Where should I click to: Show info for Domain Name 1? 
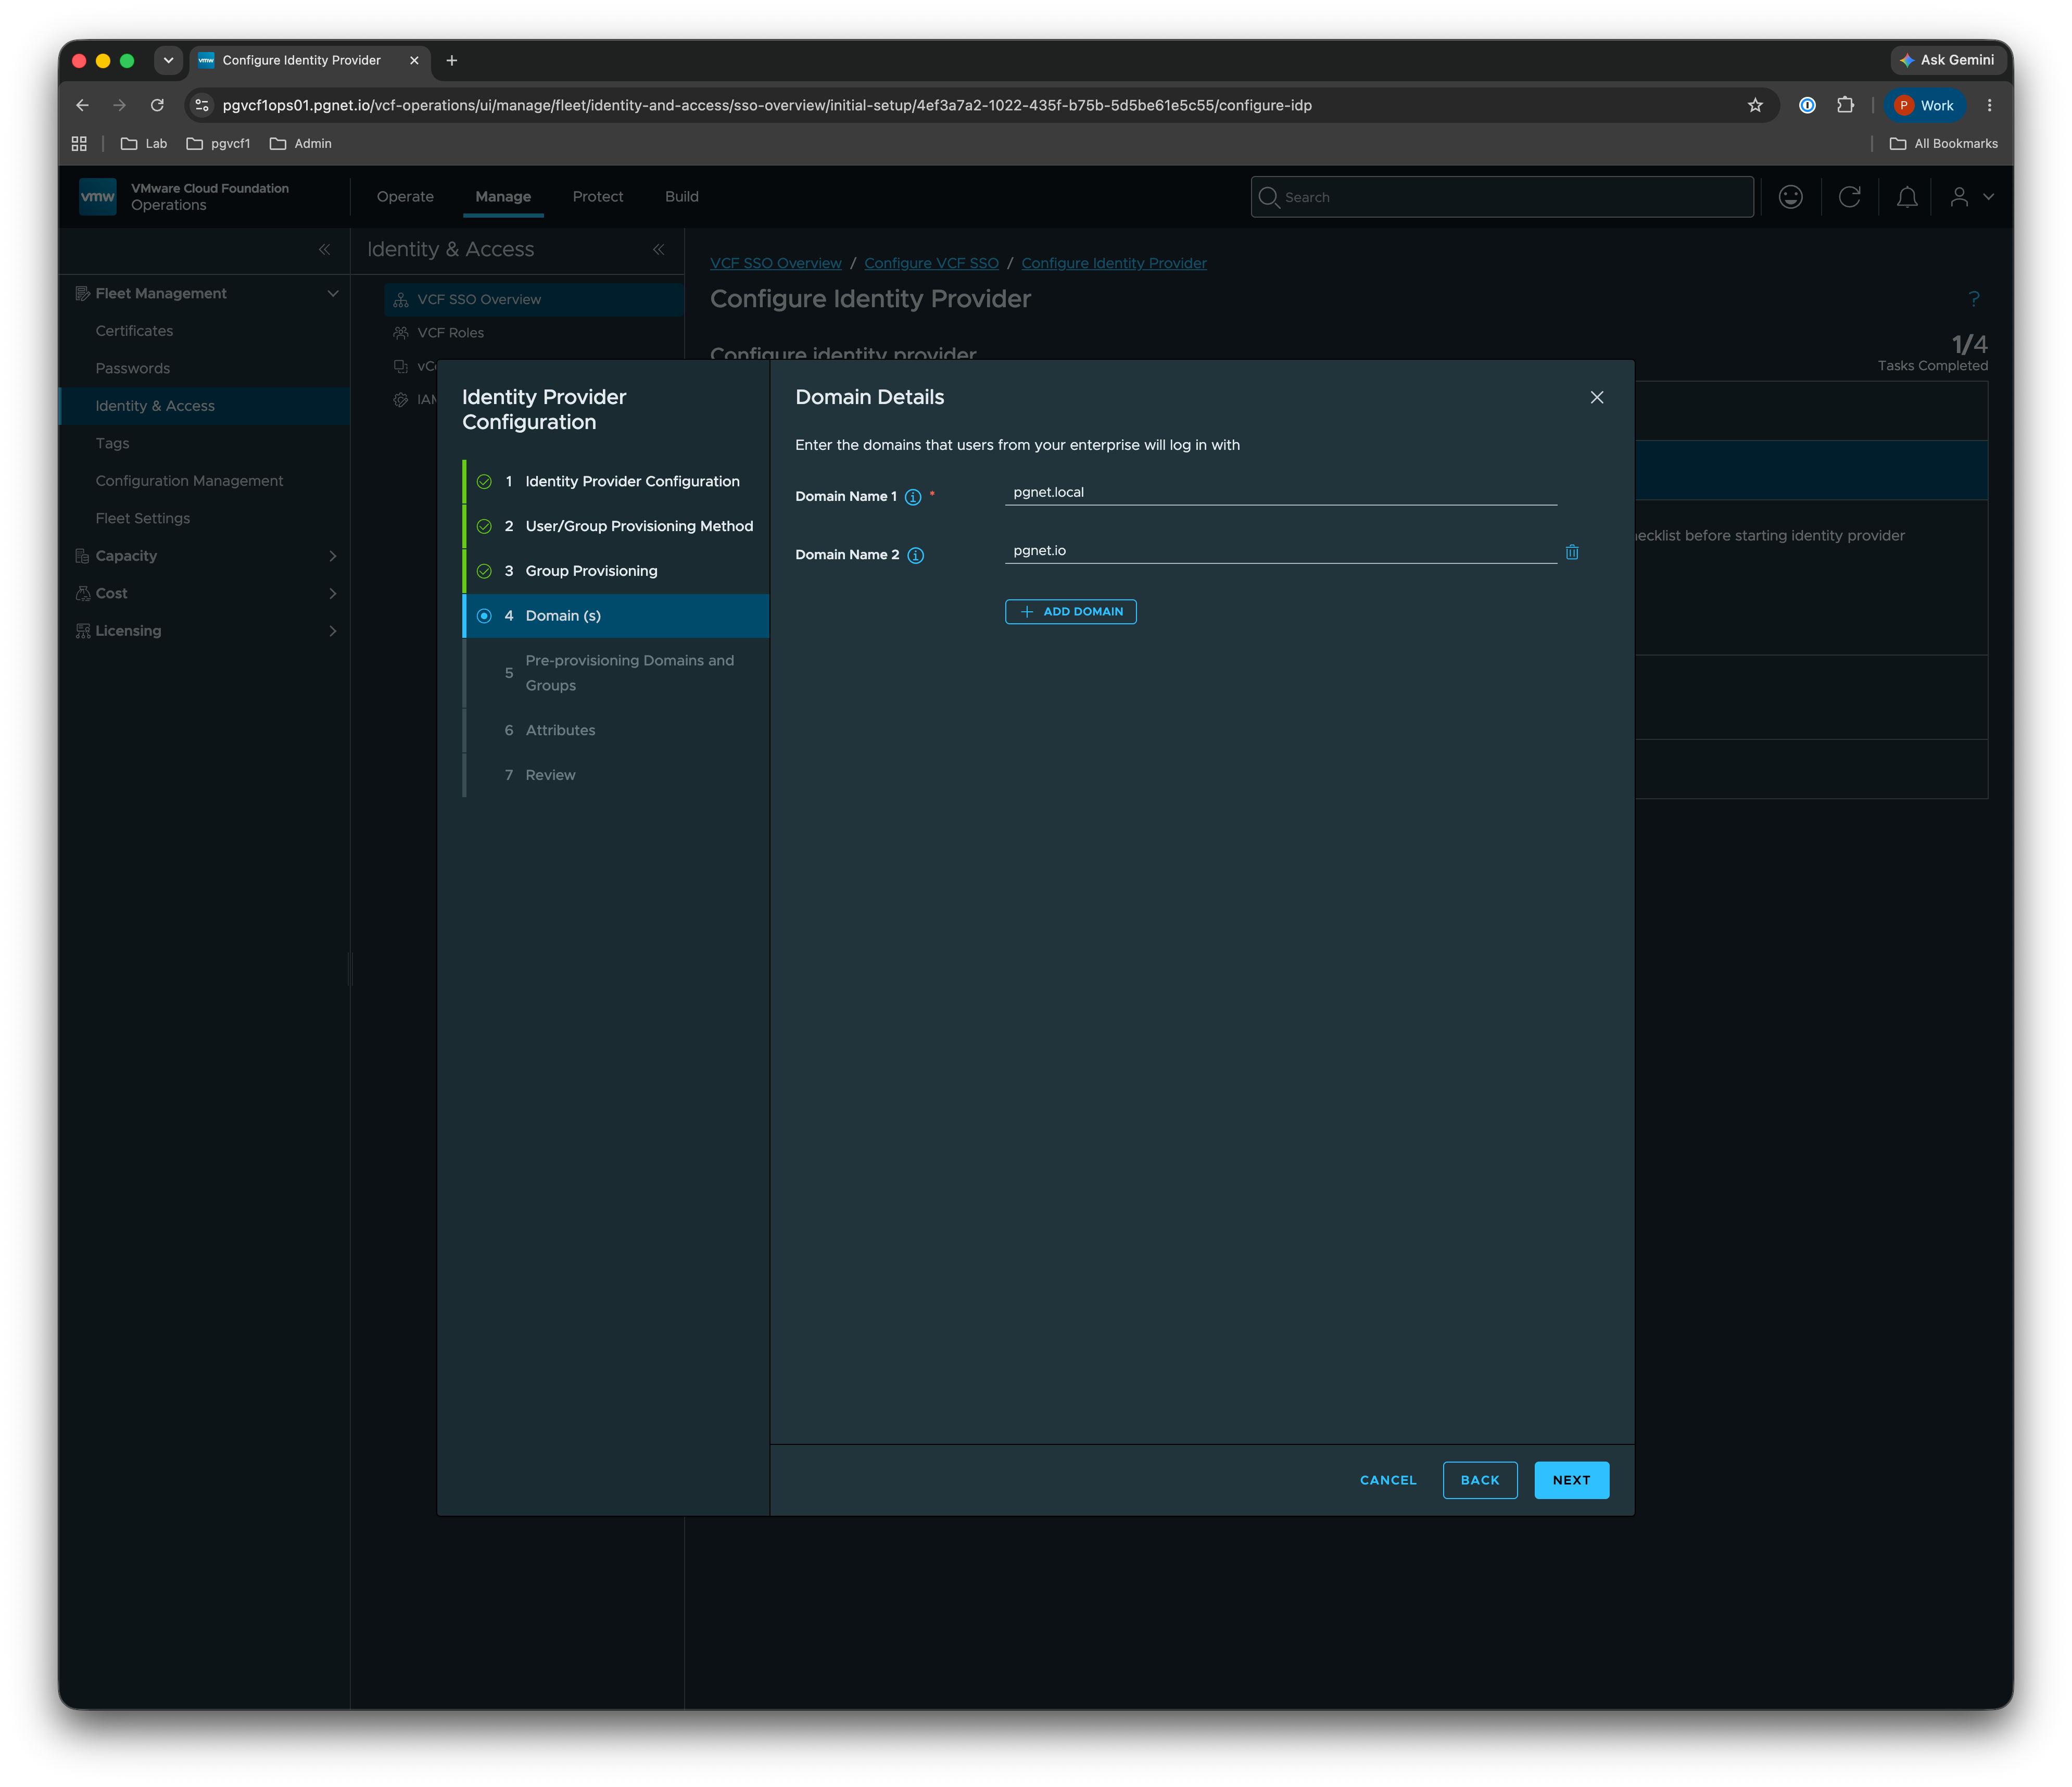(913, 497)
